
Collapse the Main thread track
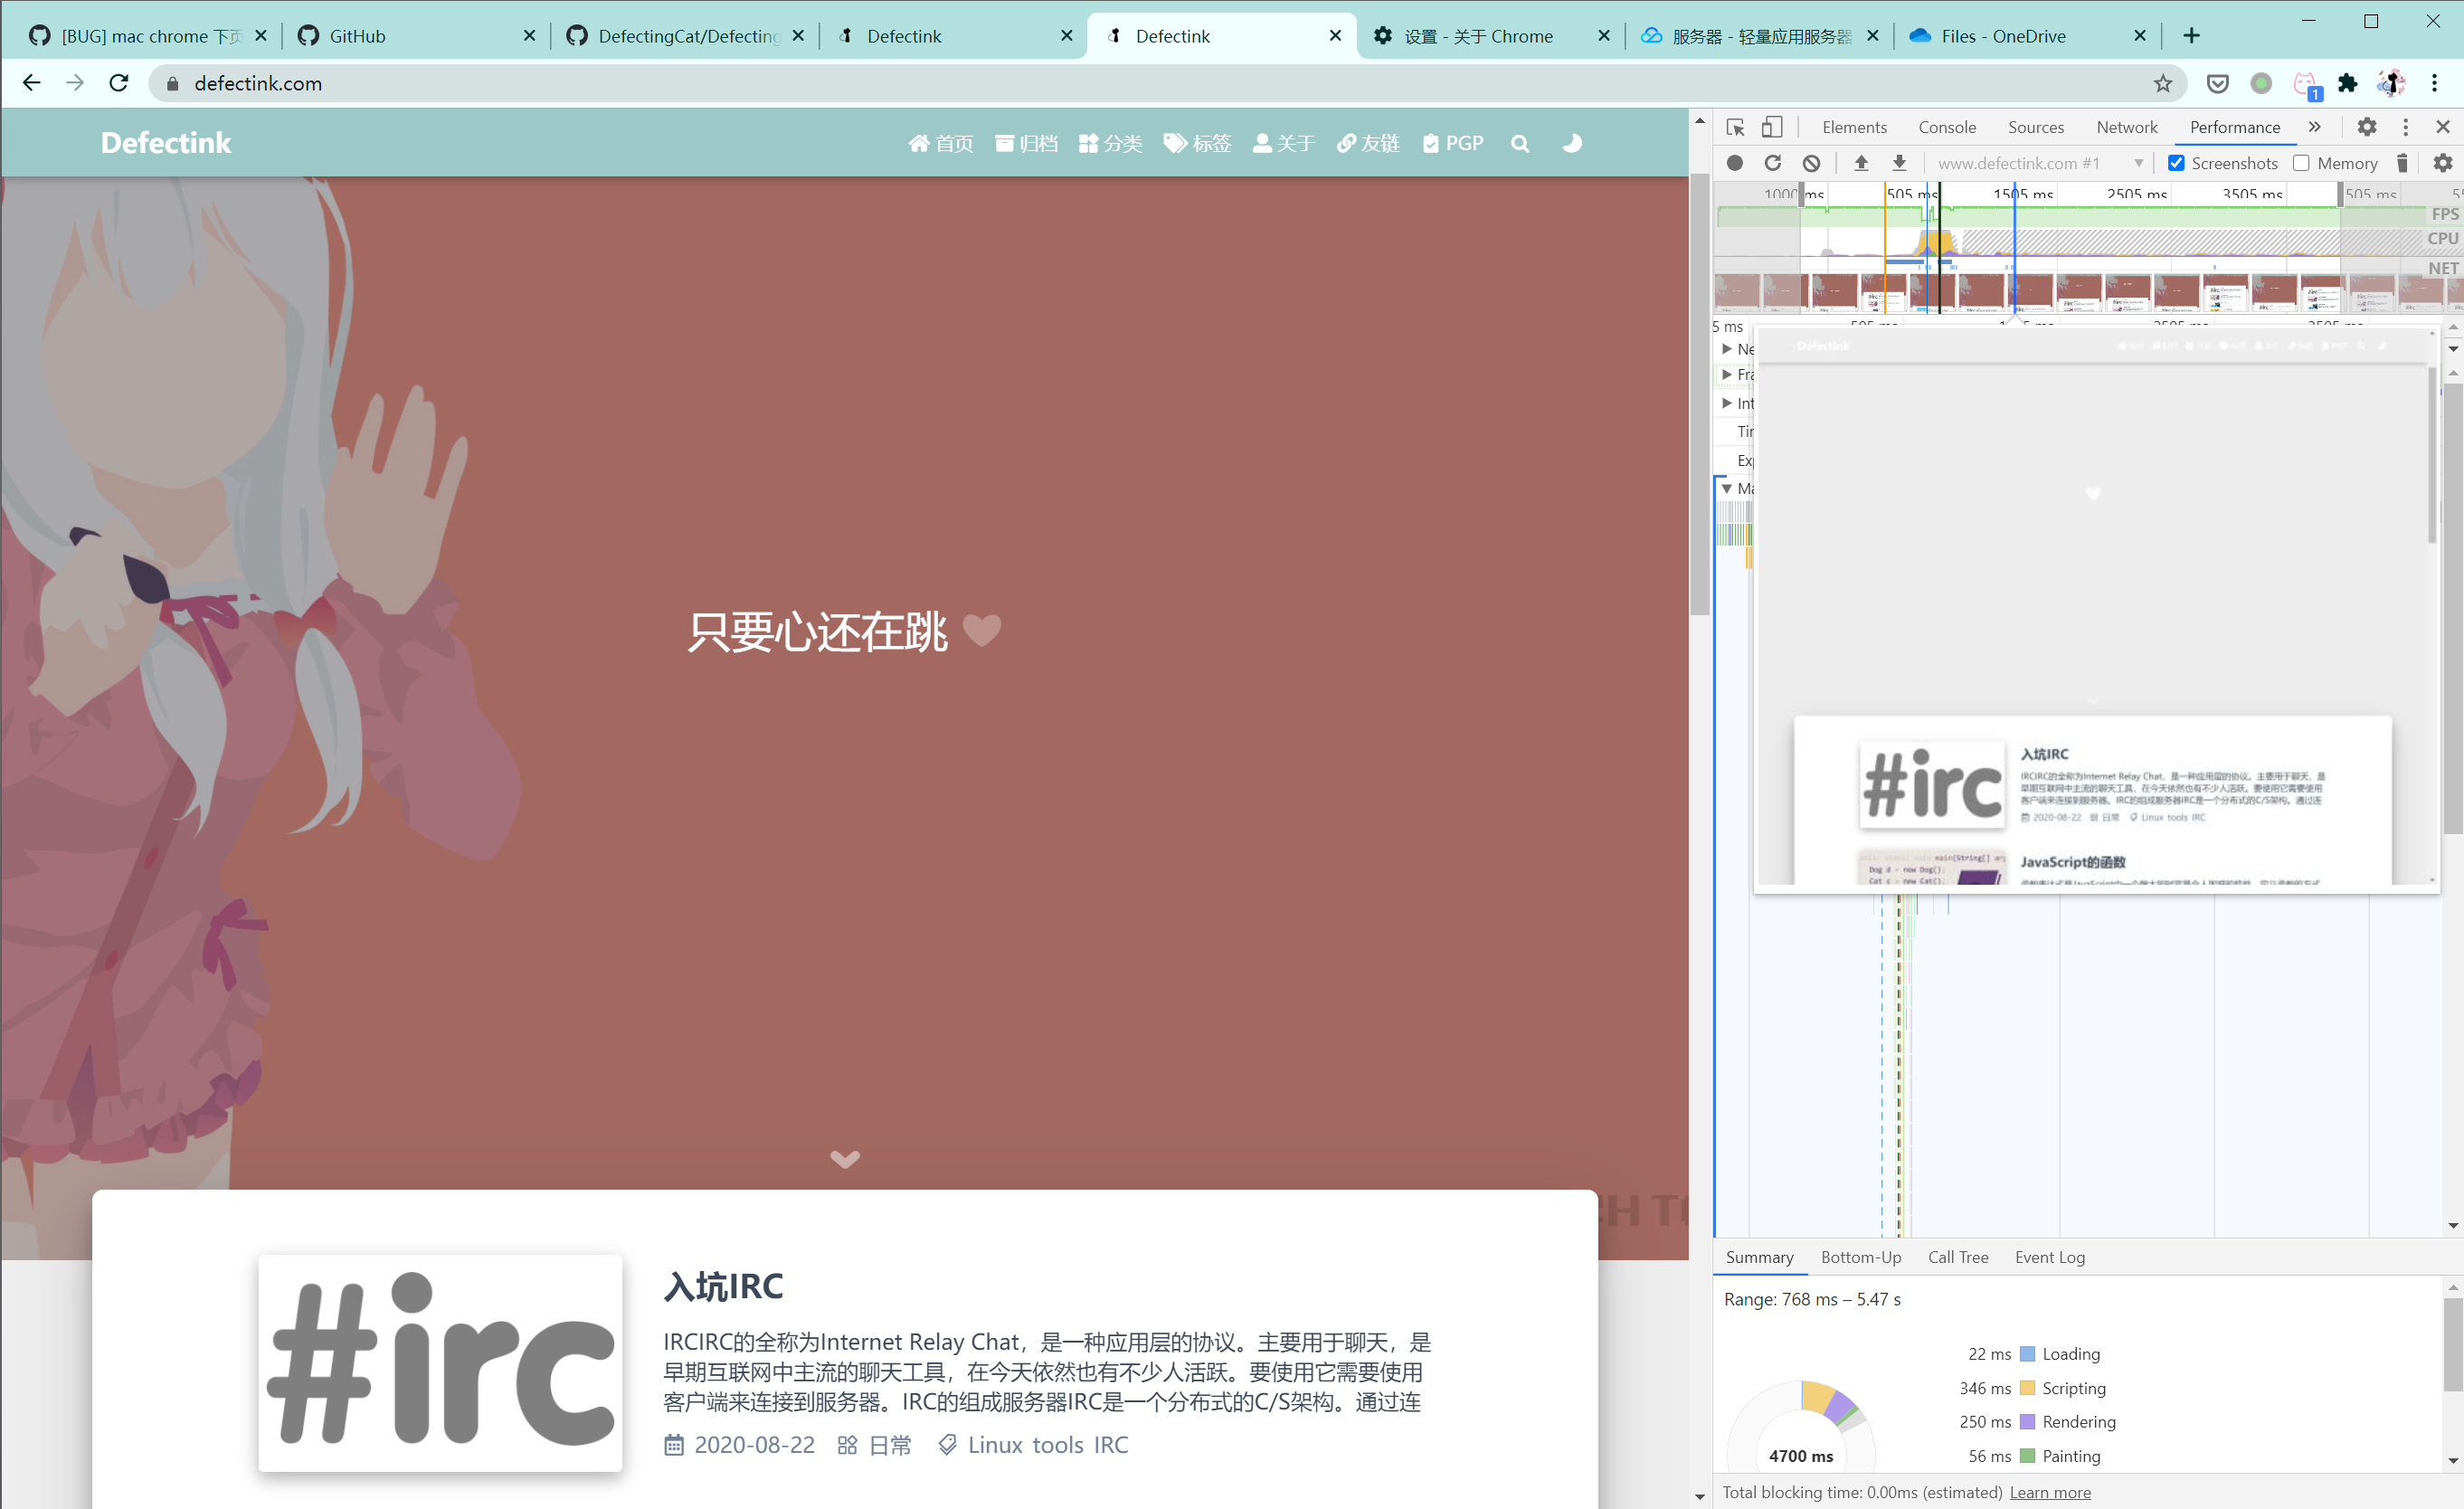coord(1728,488)
